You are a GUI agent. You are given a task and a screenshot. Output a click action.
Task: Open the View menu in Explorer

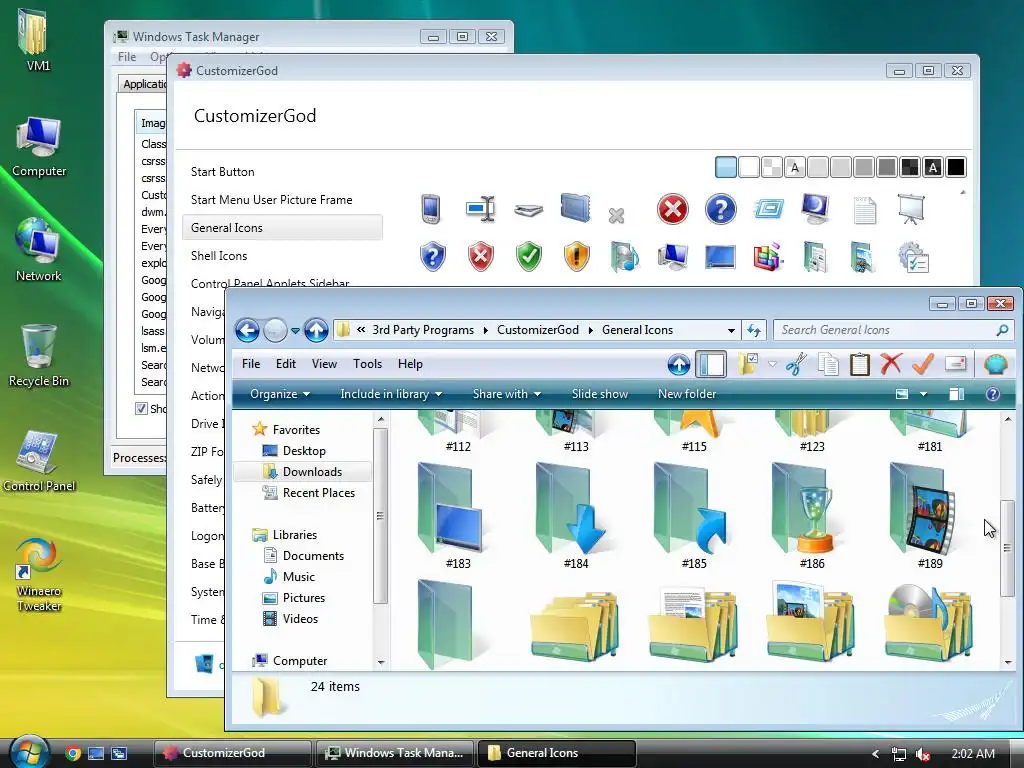click(324, 364)
